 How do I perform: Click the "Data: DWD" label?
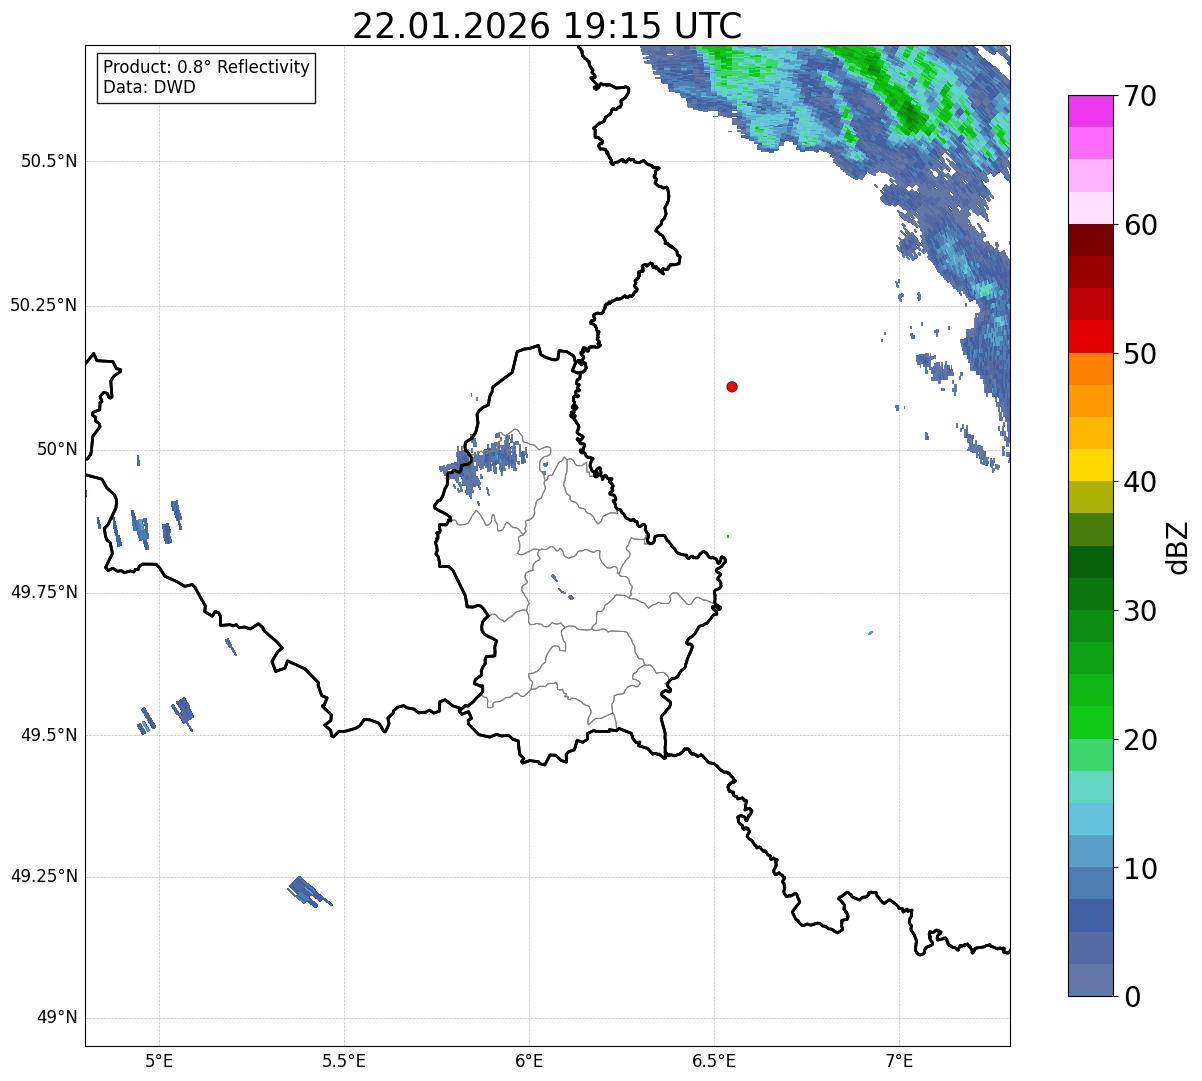coord(149,87)
